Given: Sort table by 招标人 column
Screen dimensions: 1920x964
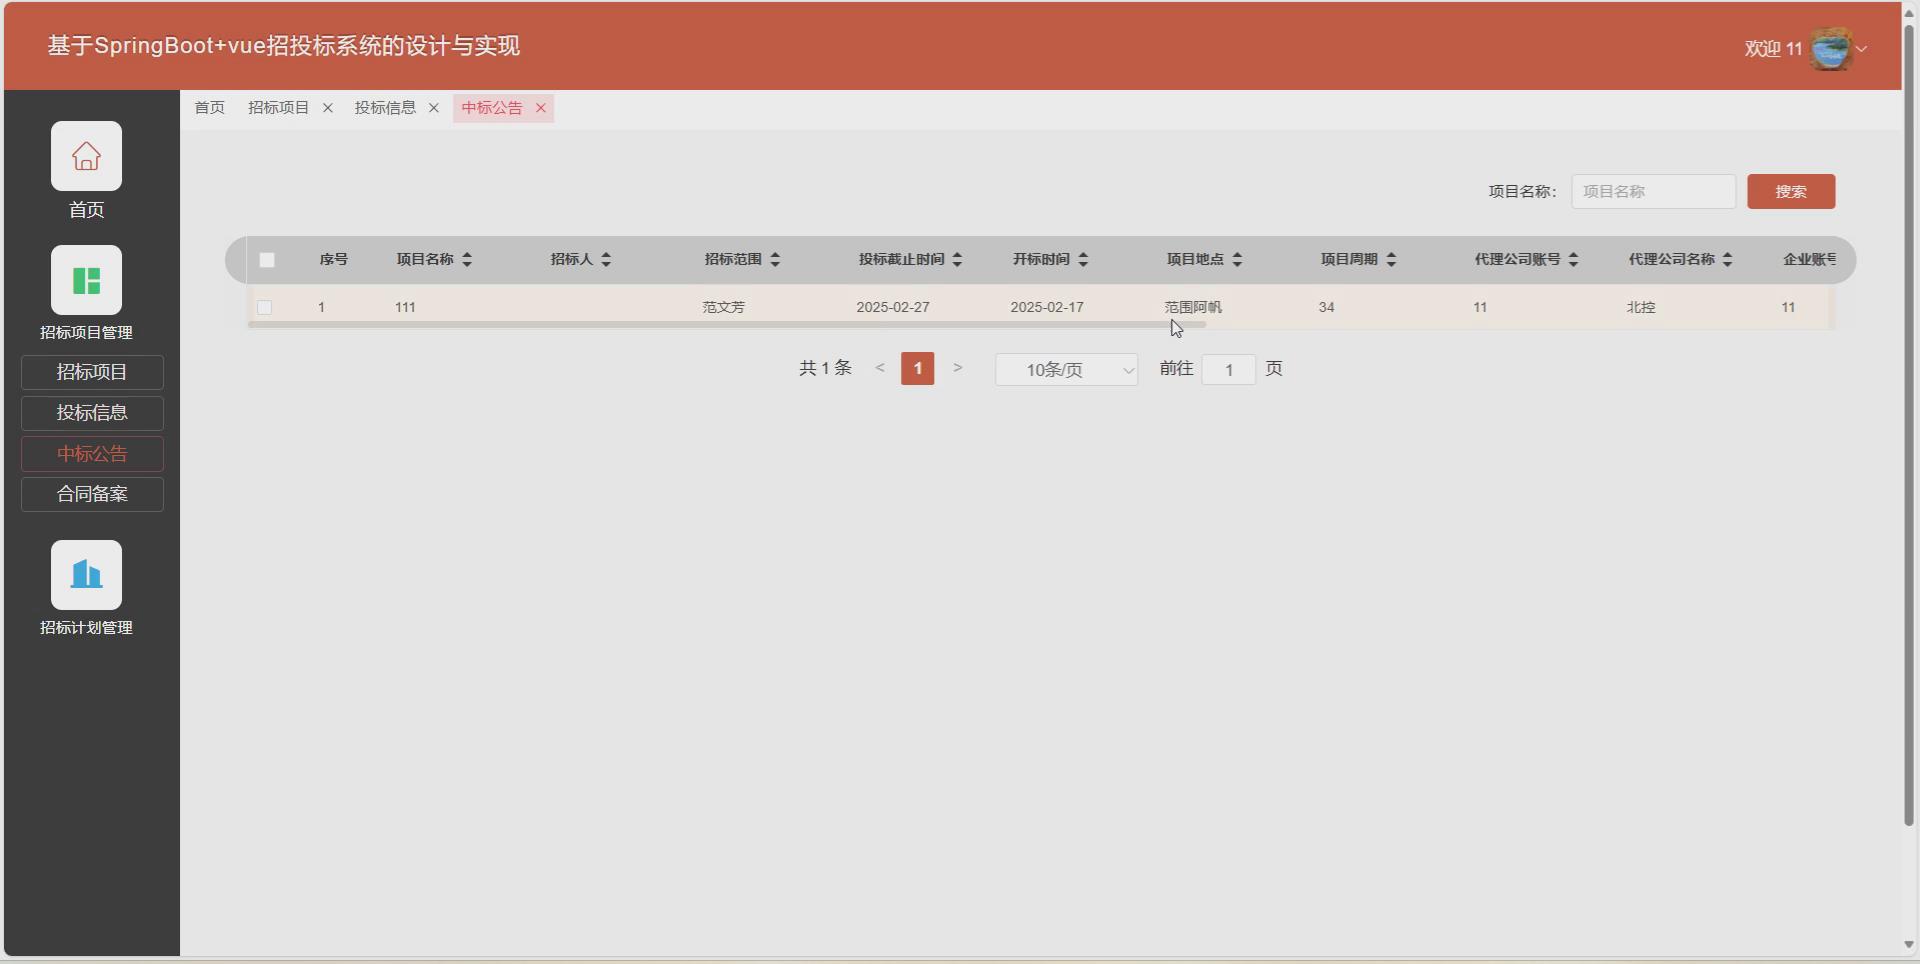Looking at the screenshot, I should click(604, 259).
